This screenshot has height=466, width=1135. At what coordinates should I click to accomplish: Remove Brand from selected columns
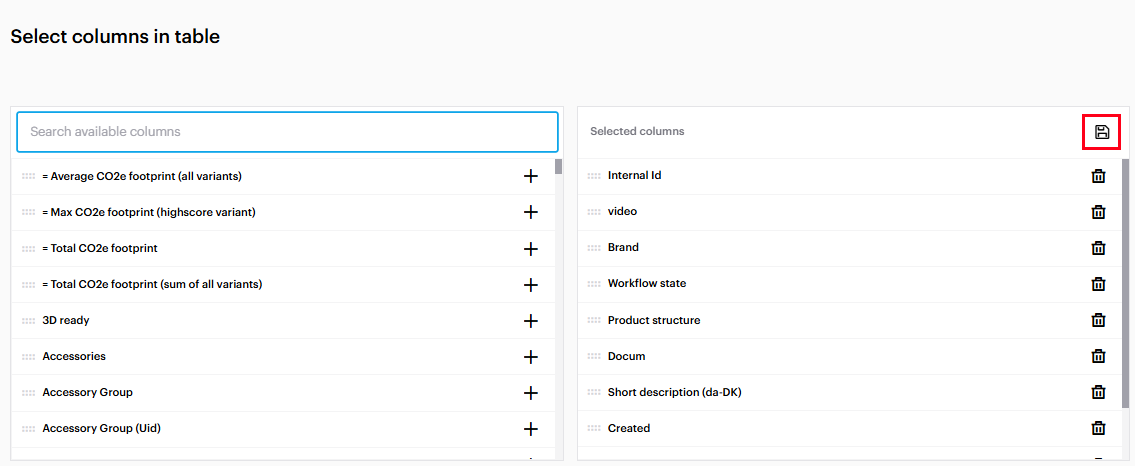pos(1098,248)
